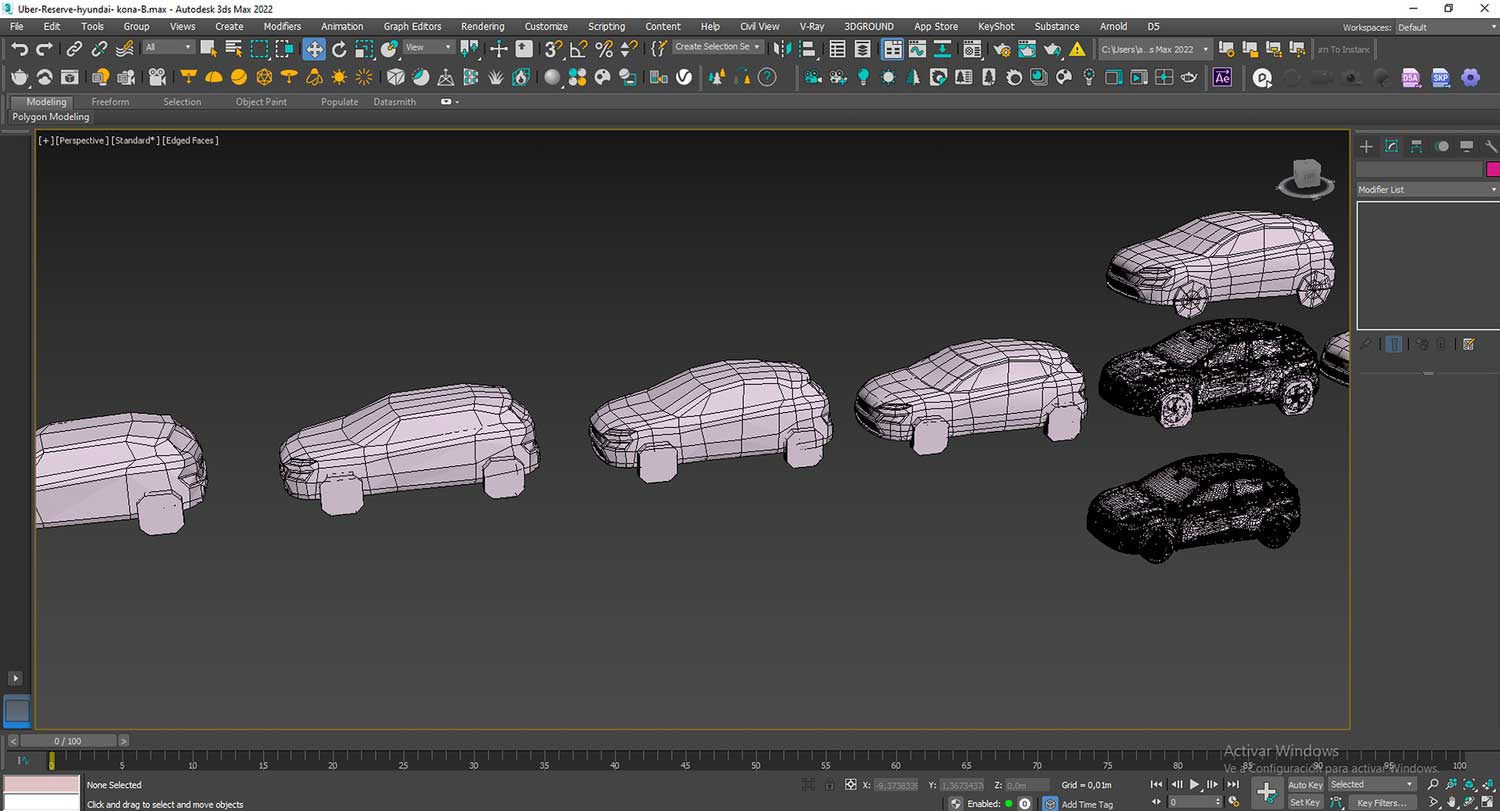Viewport: 1500px width, 811px height.
Task: Click the Set Key button
Action: click(1305, 802)
